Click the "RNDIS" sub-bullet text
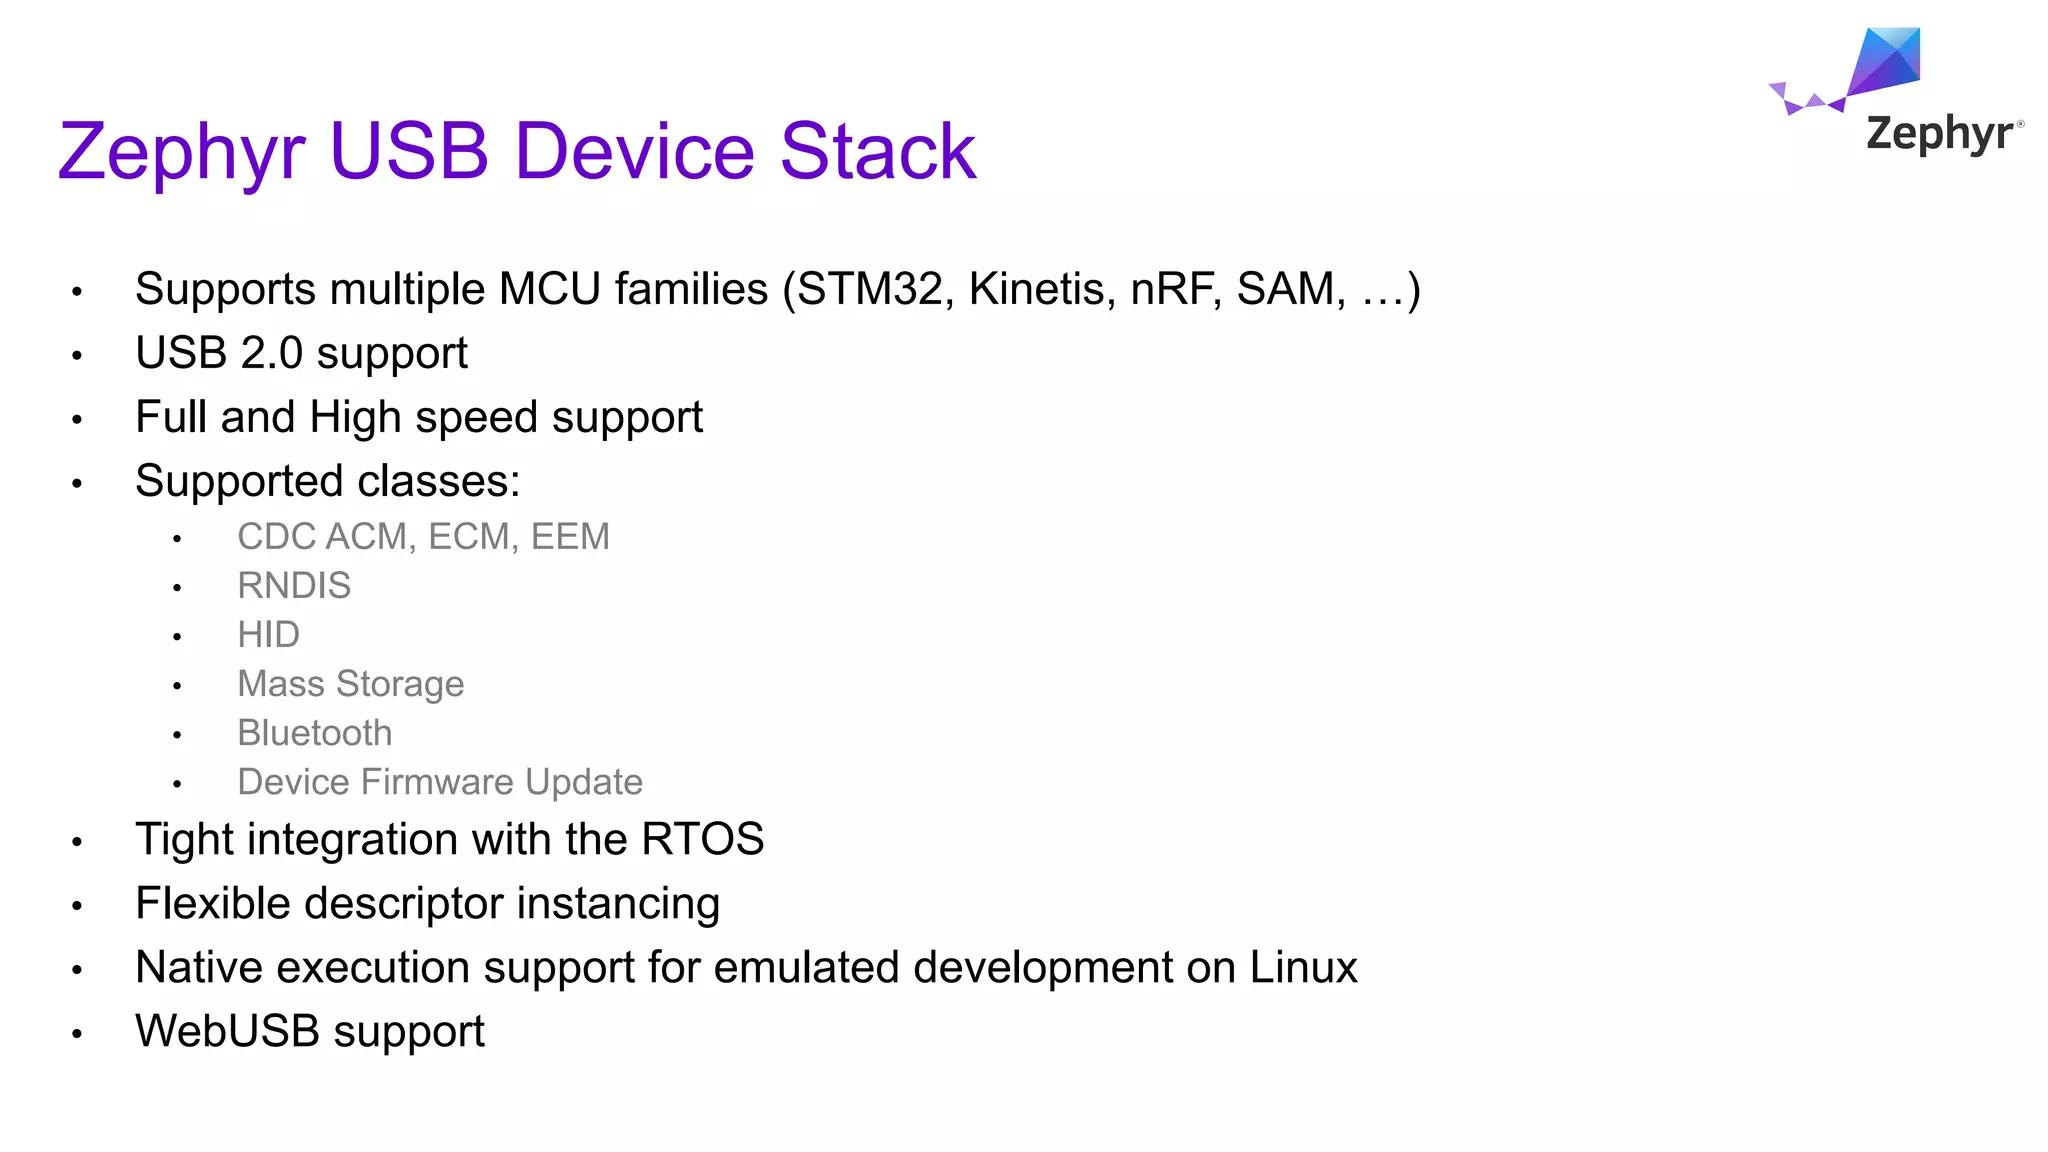 [294, 586]
